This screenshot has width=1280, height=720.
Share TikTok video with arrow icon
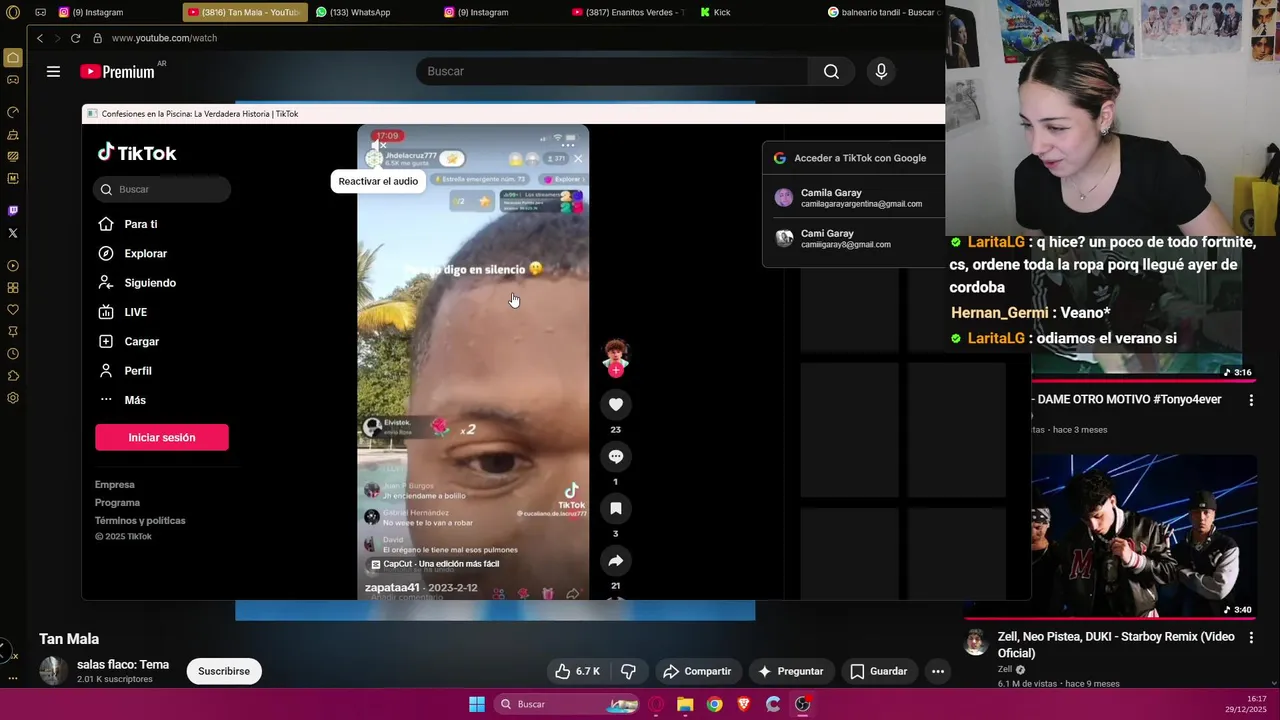(x=616, y=560)
